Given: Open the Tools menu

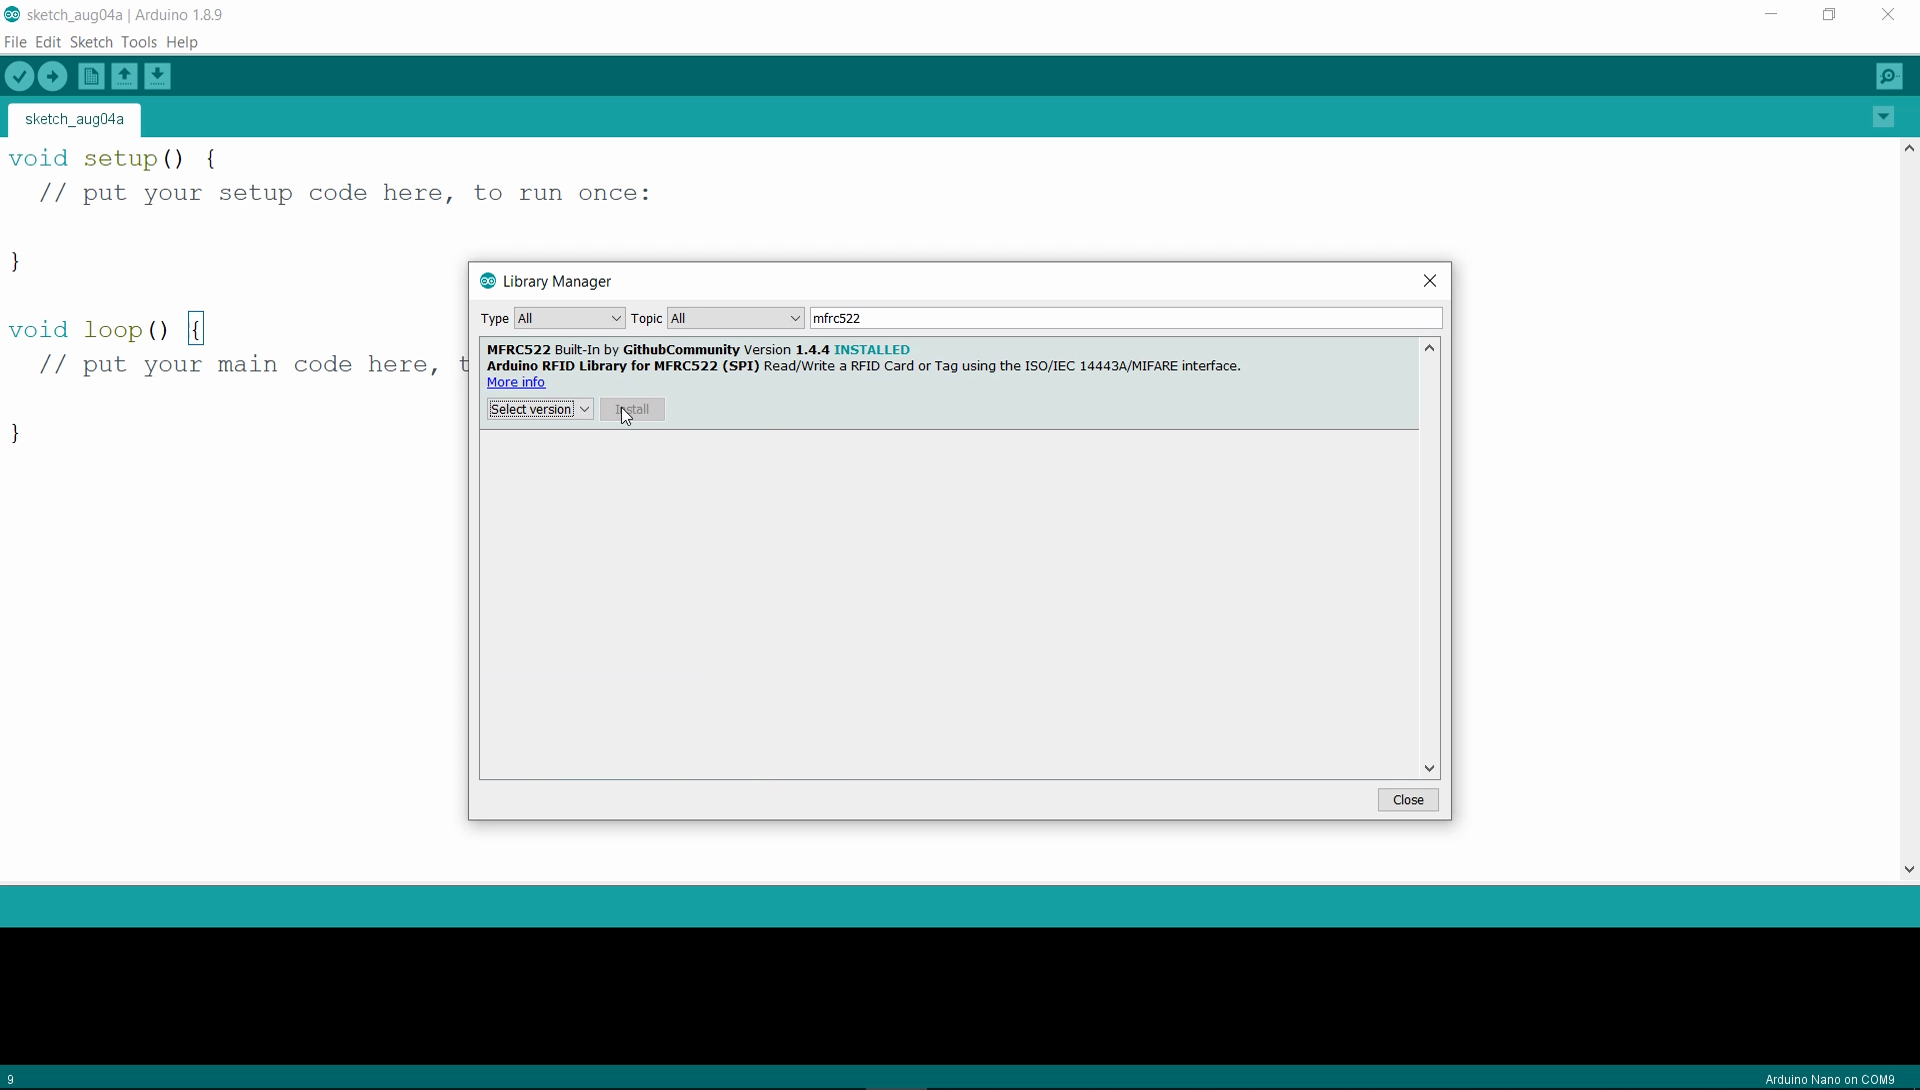Looking at the screenshot, I should click(139, 42).
